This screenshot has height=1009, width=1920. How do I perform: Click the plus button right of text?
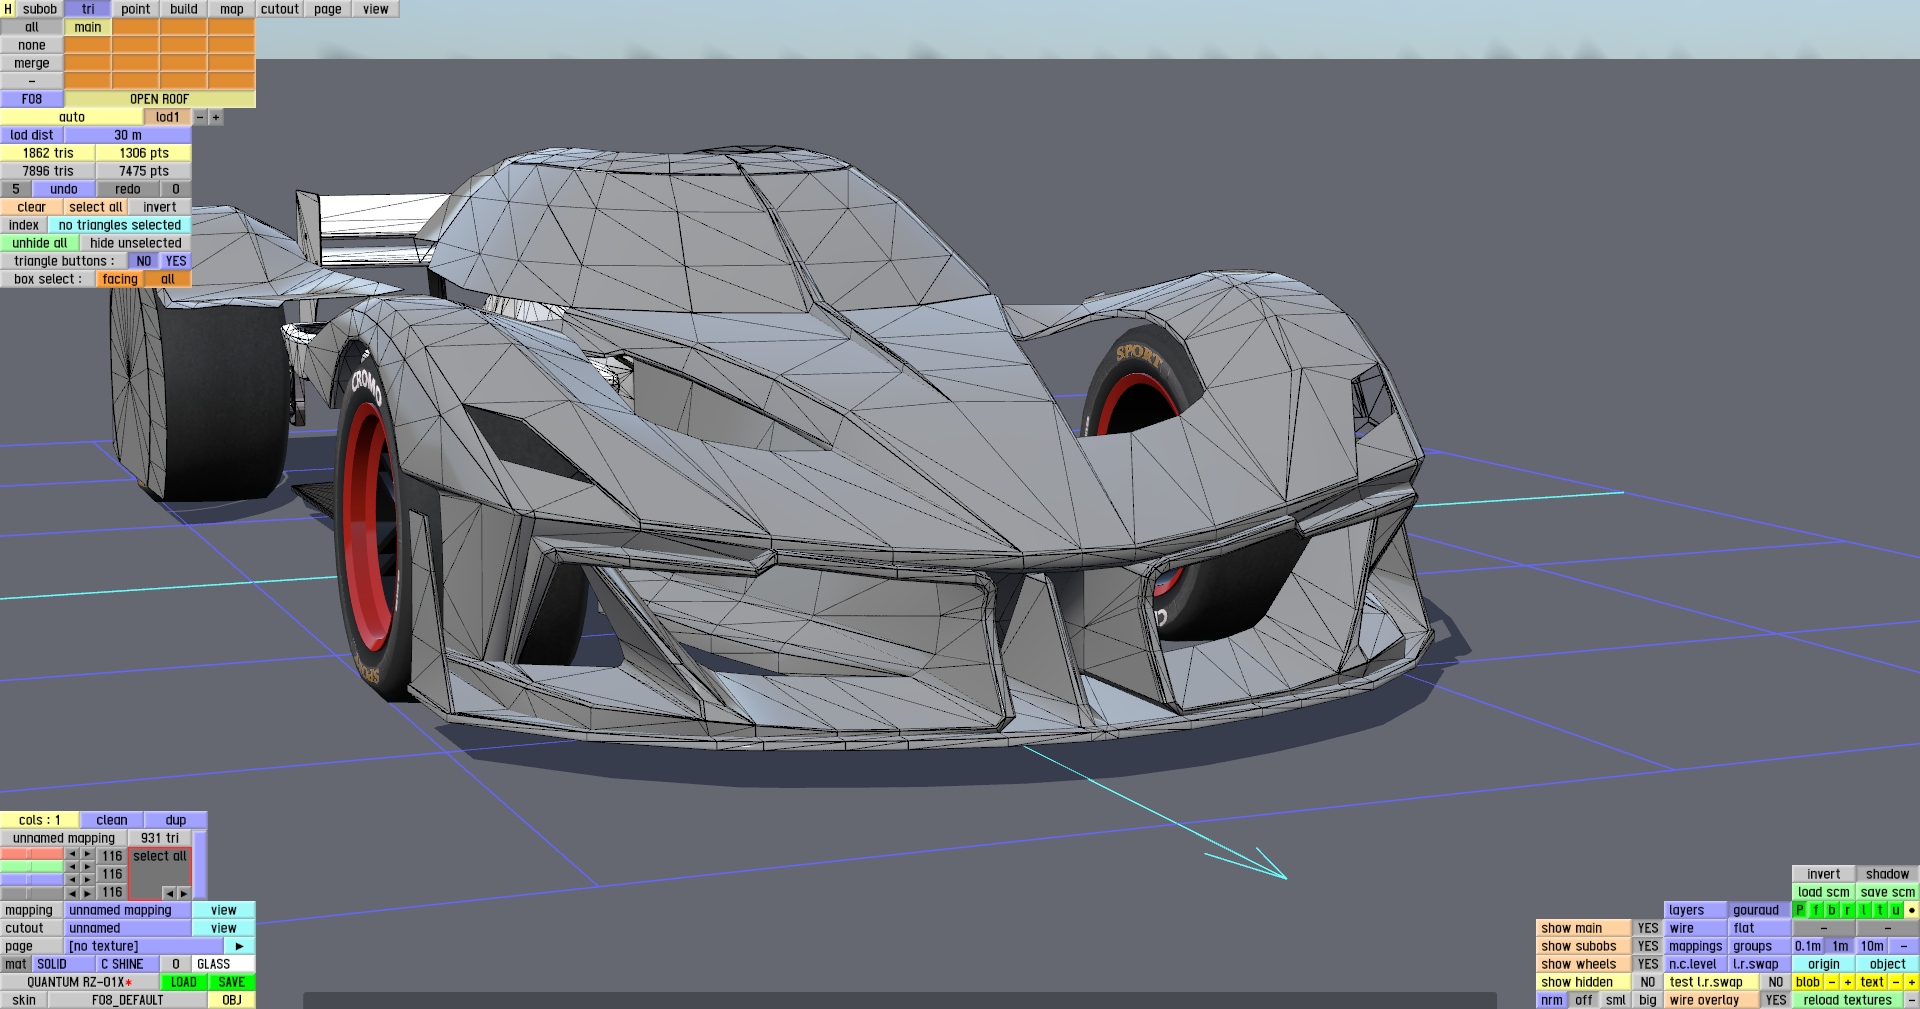point(1912,982)
